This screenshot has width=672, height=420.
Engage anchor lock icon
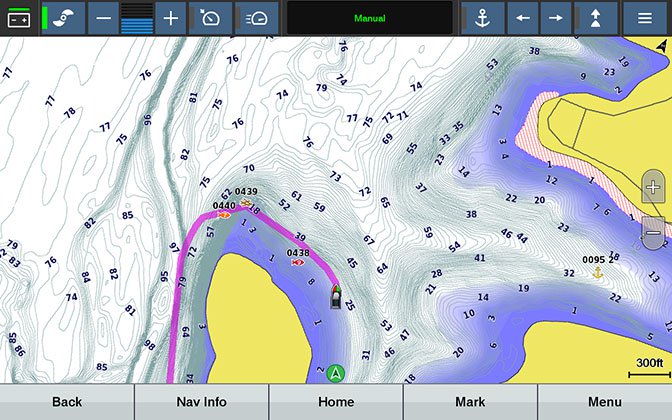click(x=483, y=18)
